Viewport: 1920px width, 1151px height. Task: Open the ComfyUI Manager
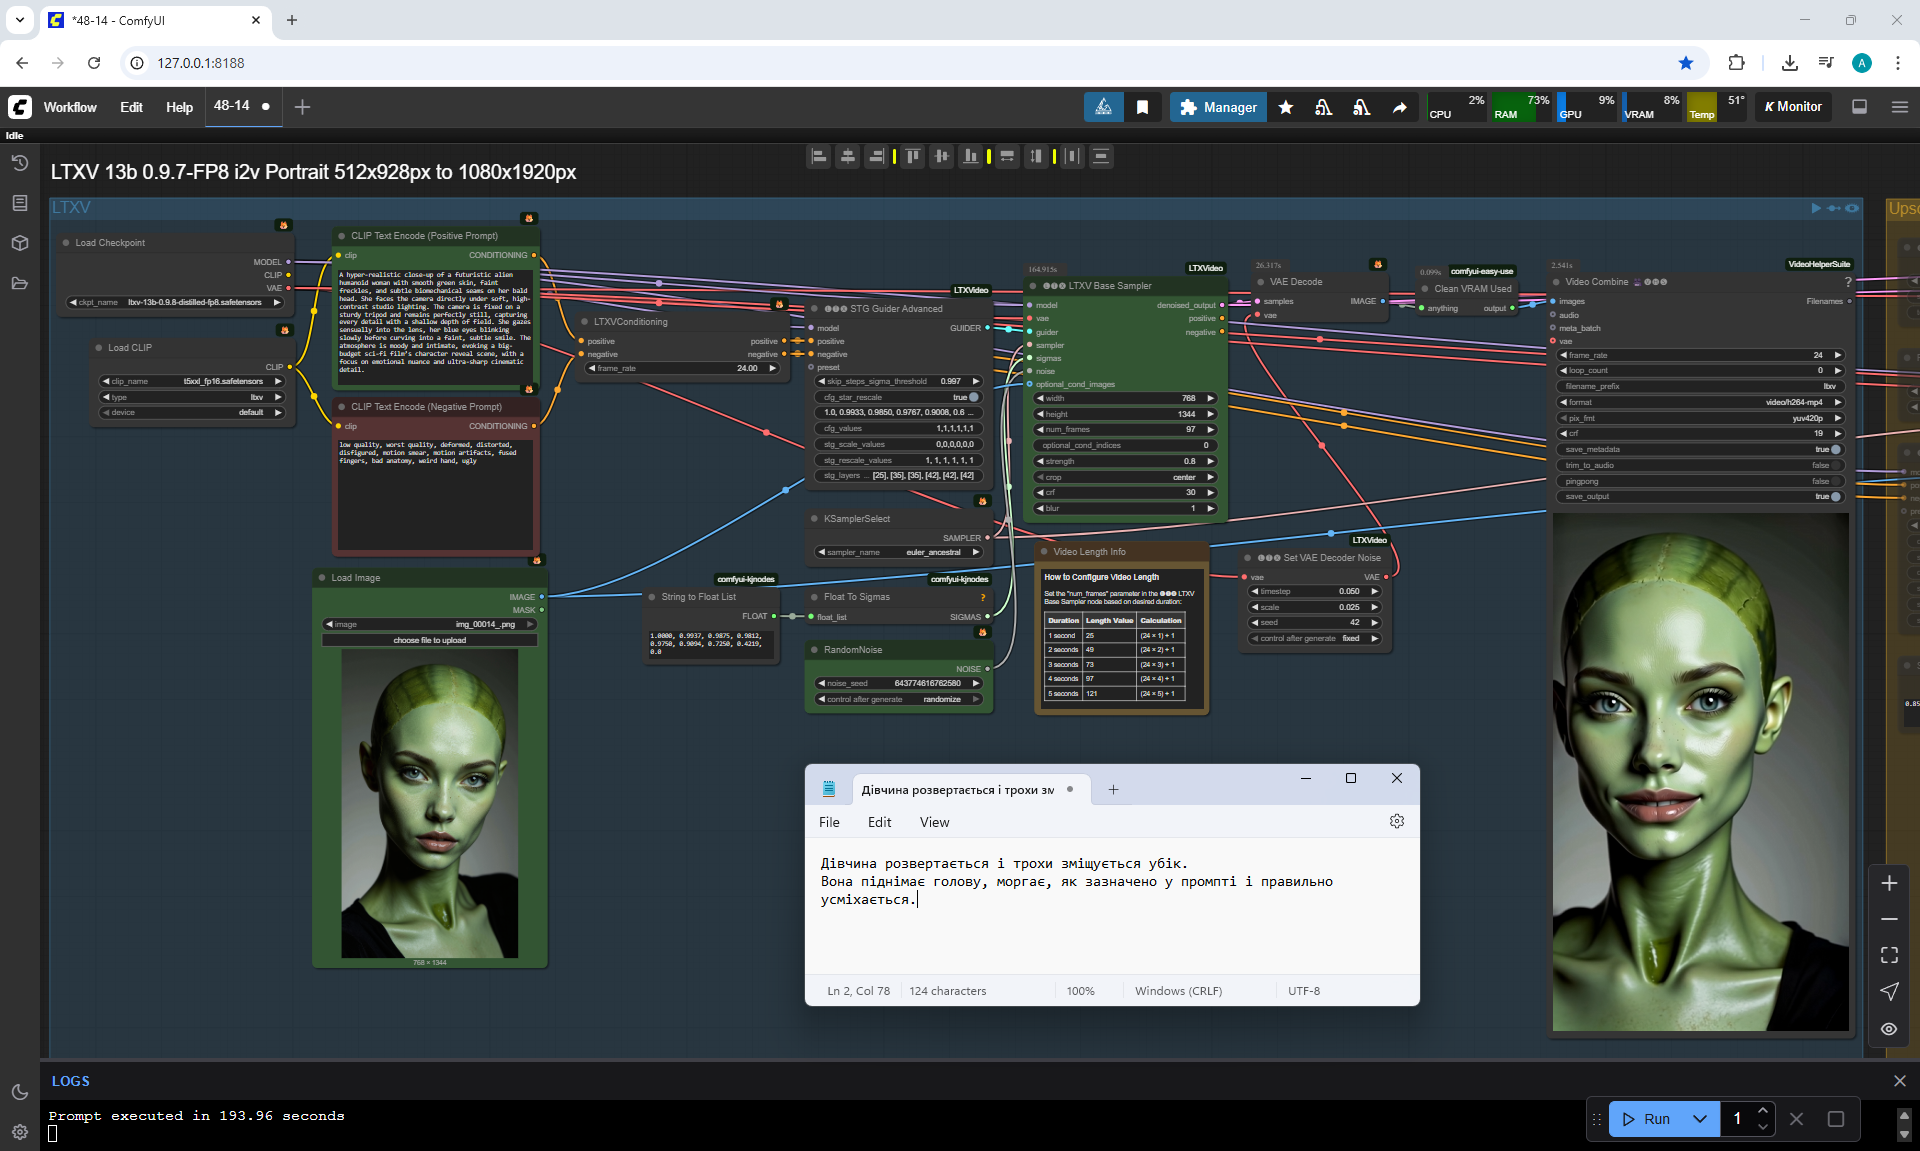point(1218,107)
